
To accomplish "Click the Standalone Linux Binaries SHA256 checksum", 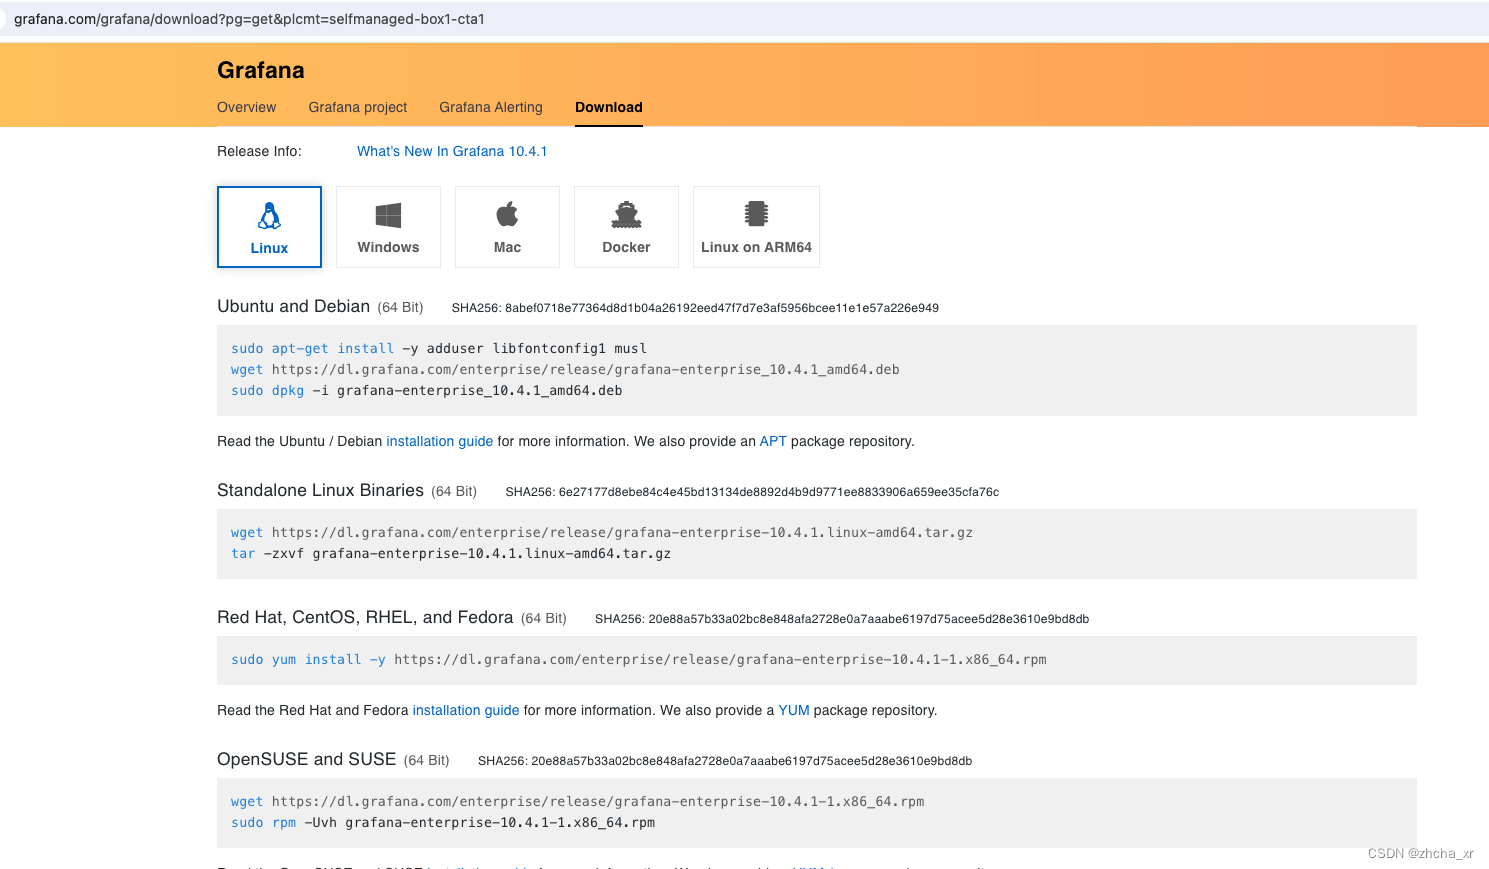I will tap(752, 492).
